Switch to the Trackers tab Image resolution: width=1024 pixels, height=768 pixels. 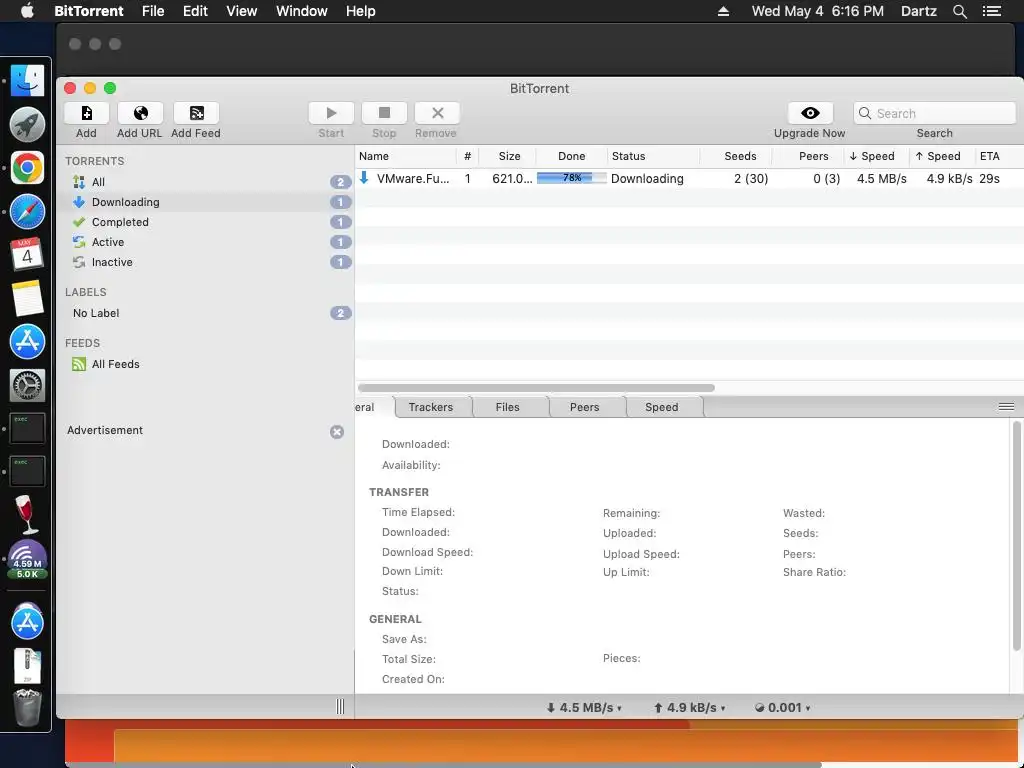[430, 407]
